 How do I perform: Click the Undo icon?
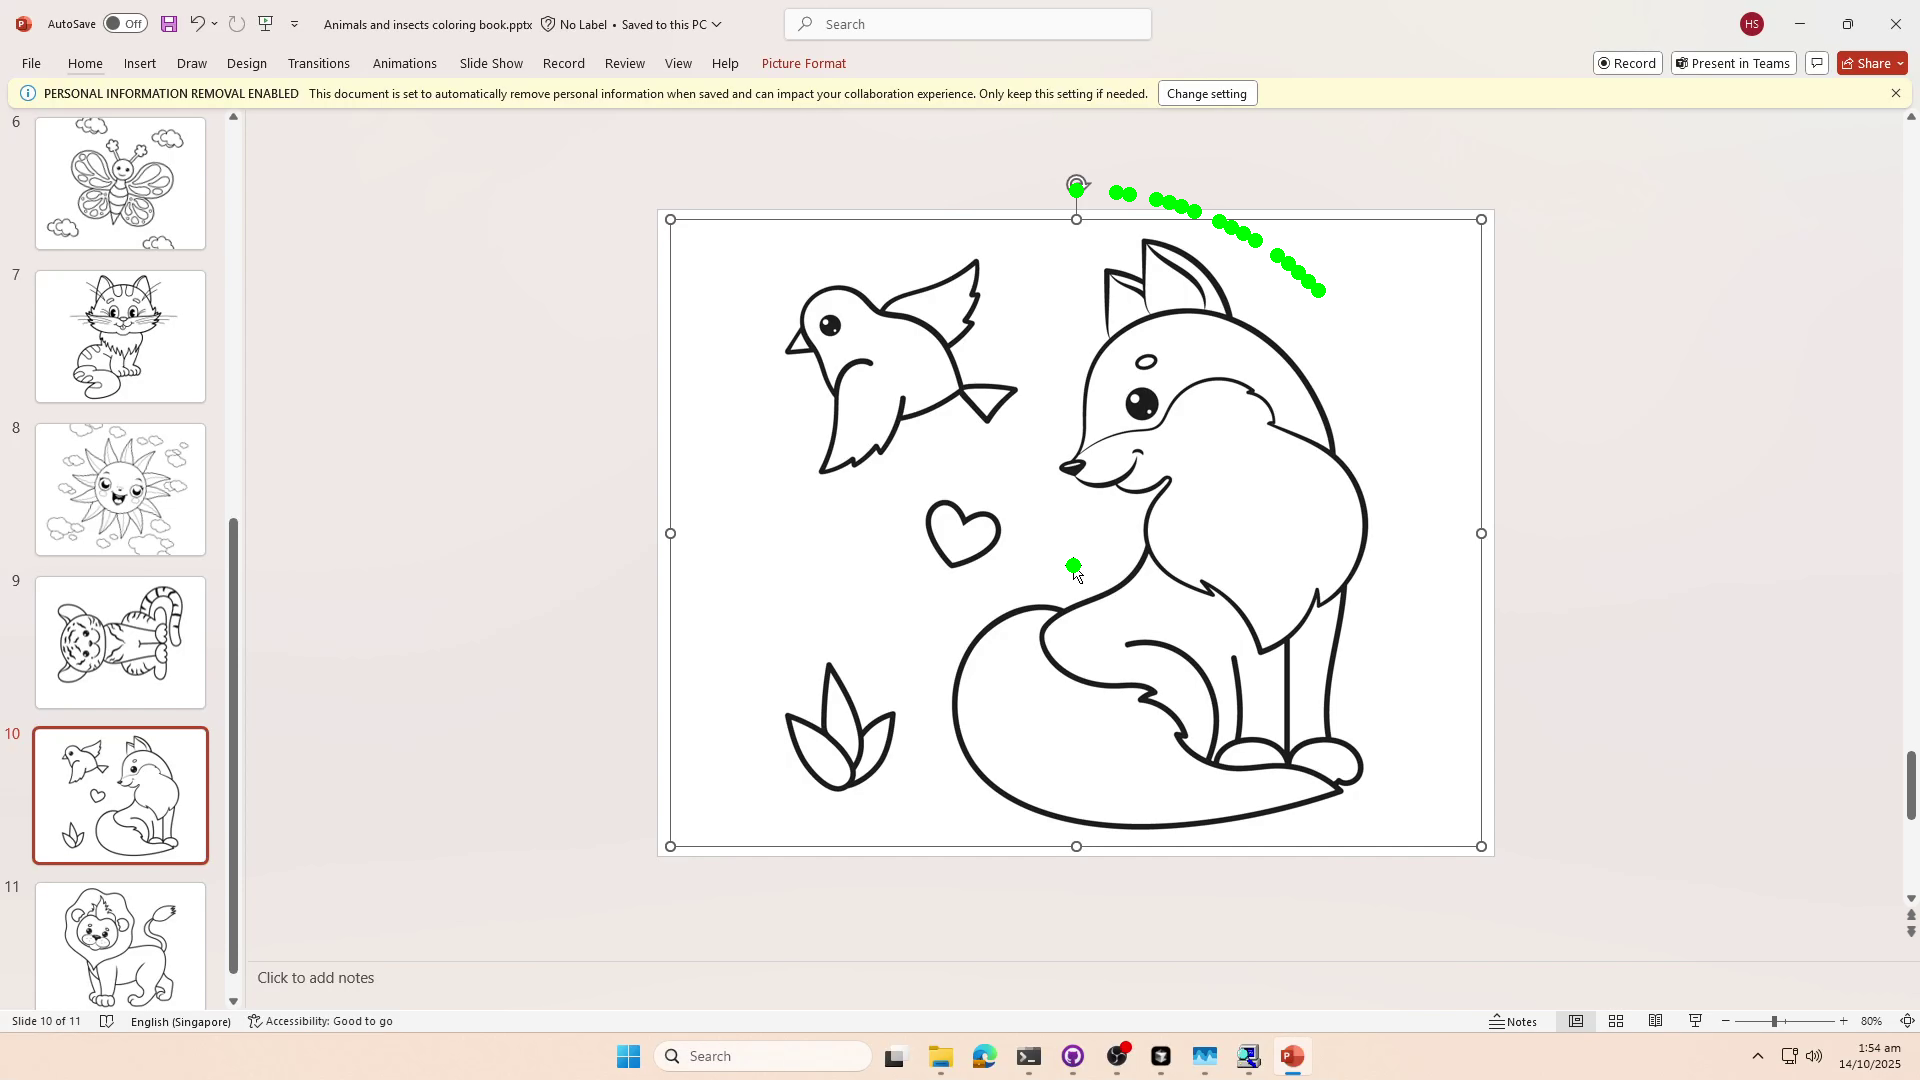(x=197, y=23)
